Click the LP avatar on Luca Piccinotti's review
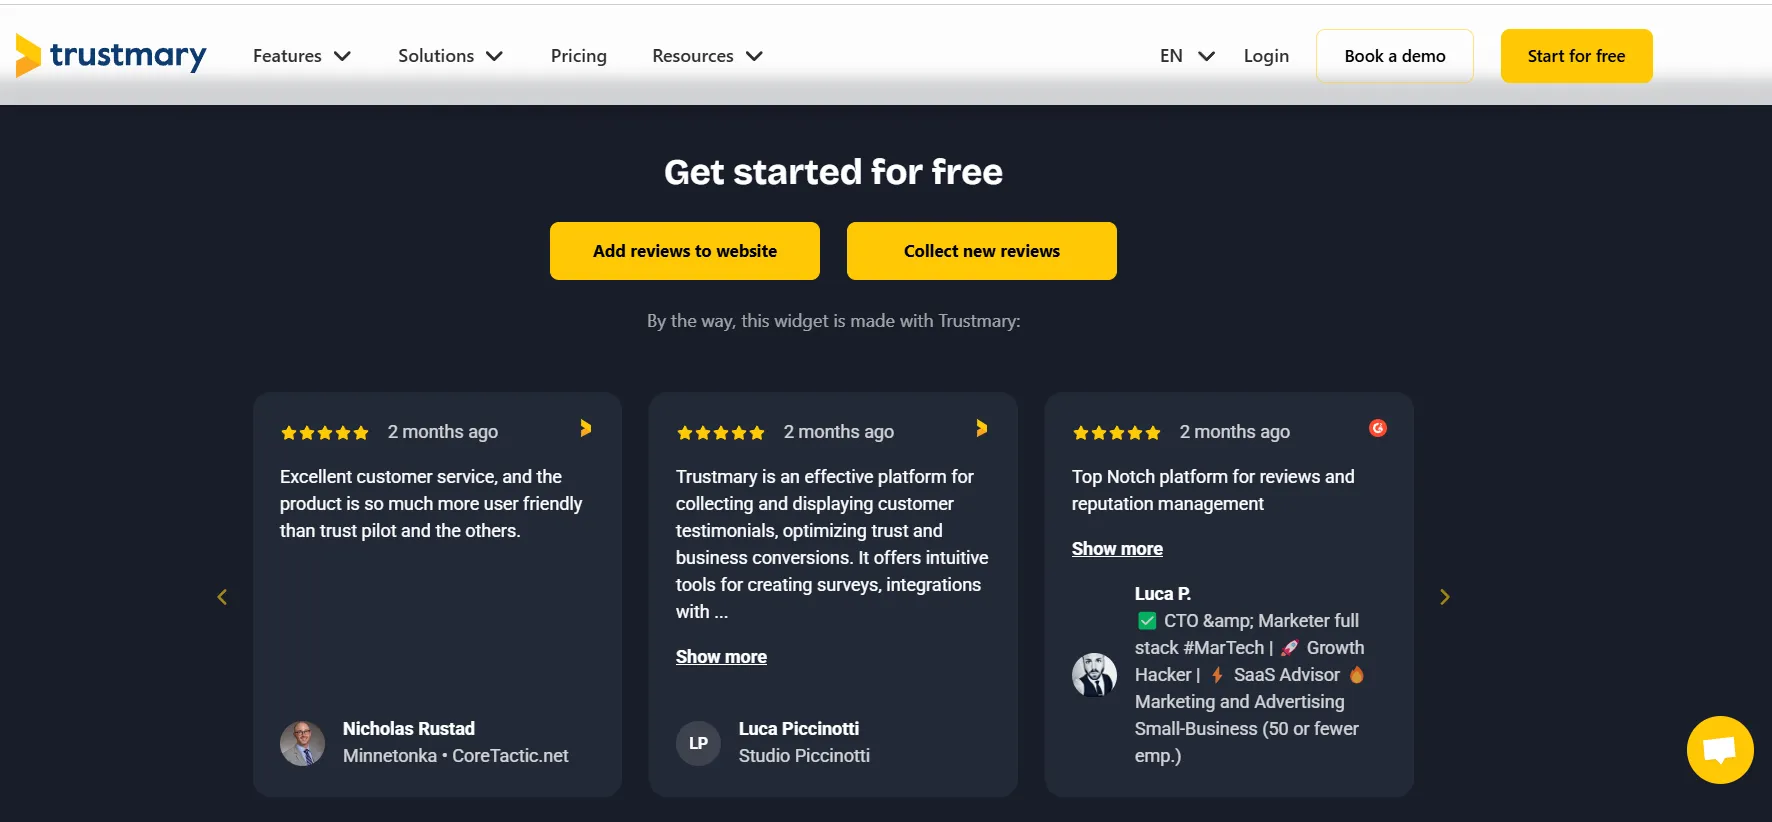The width and height of the screenshot is (1772, 822). (x=698, y=743)
